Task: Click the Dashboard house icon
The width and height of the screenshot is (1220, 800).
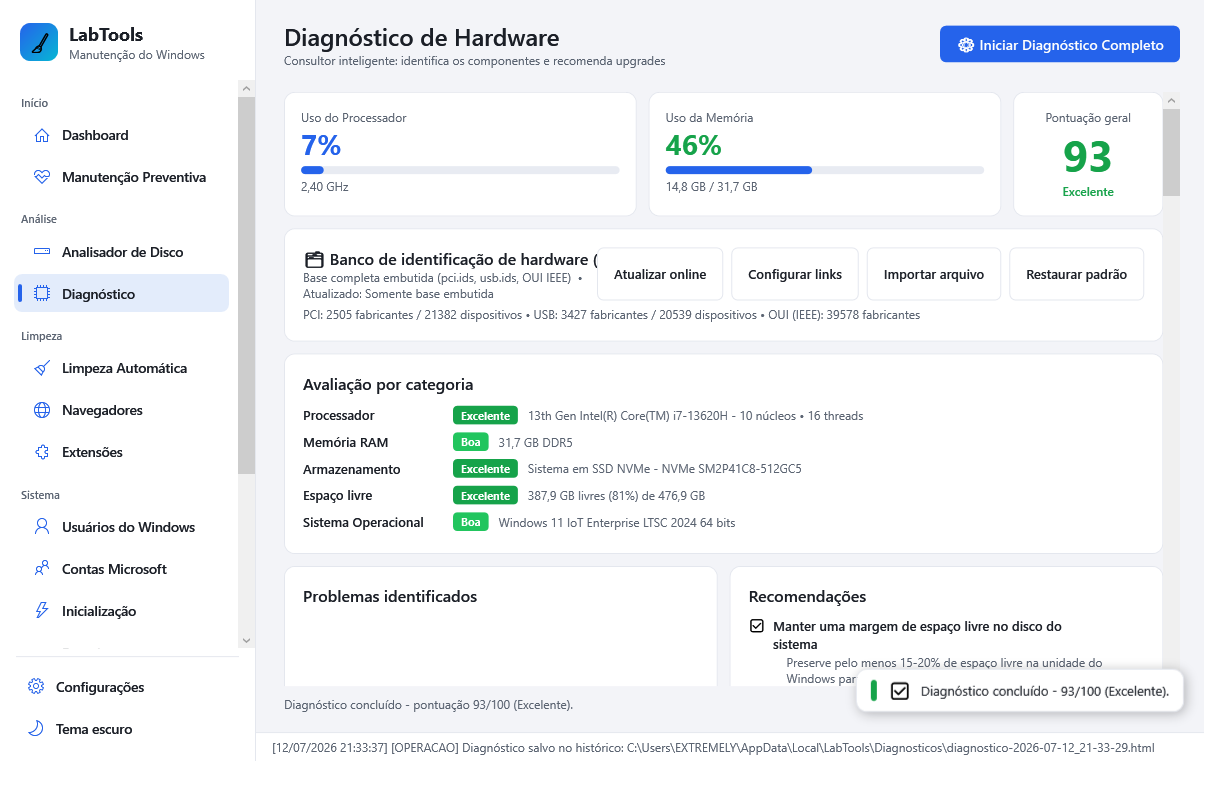Action: click(x=42, y=135)
